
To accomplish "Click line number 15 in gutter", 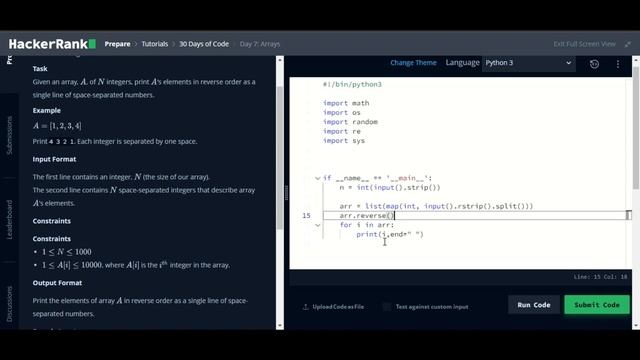I will tap(306, 216).
